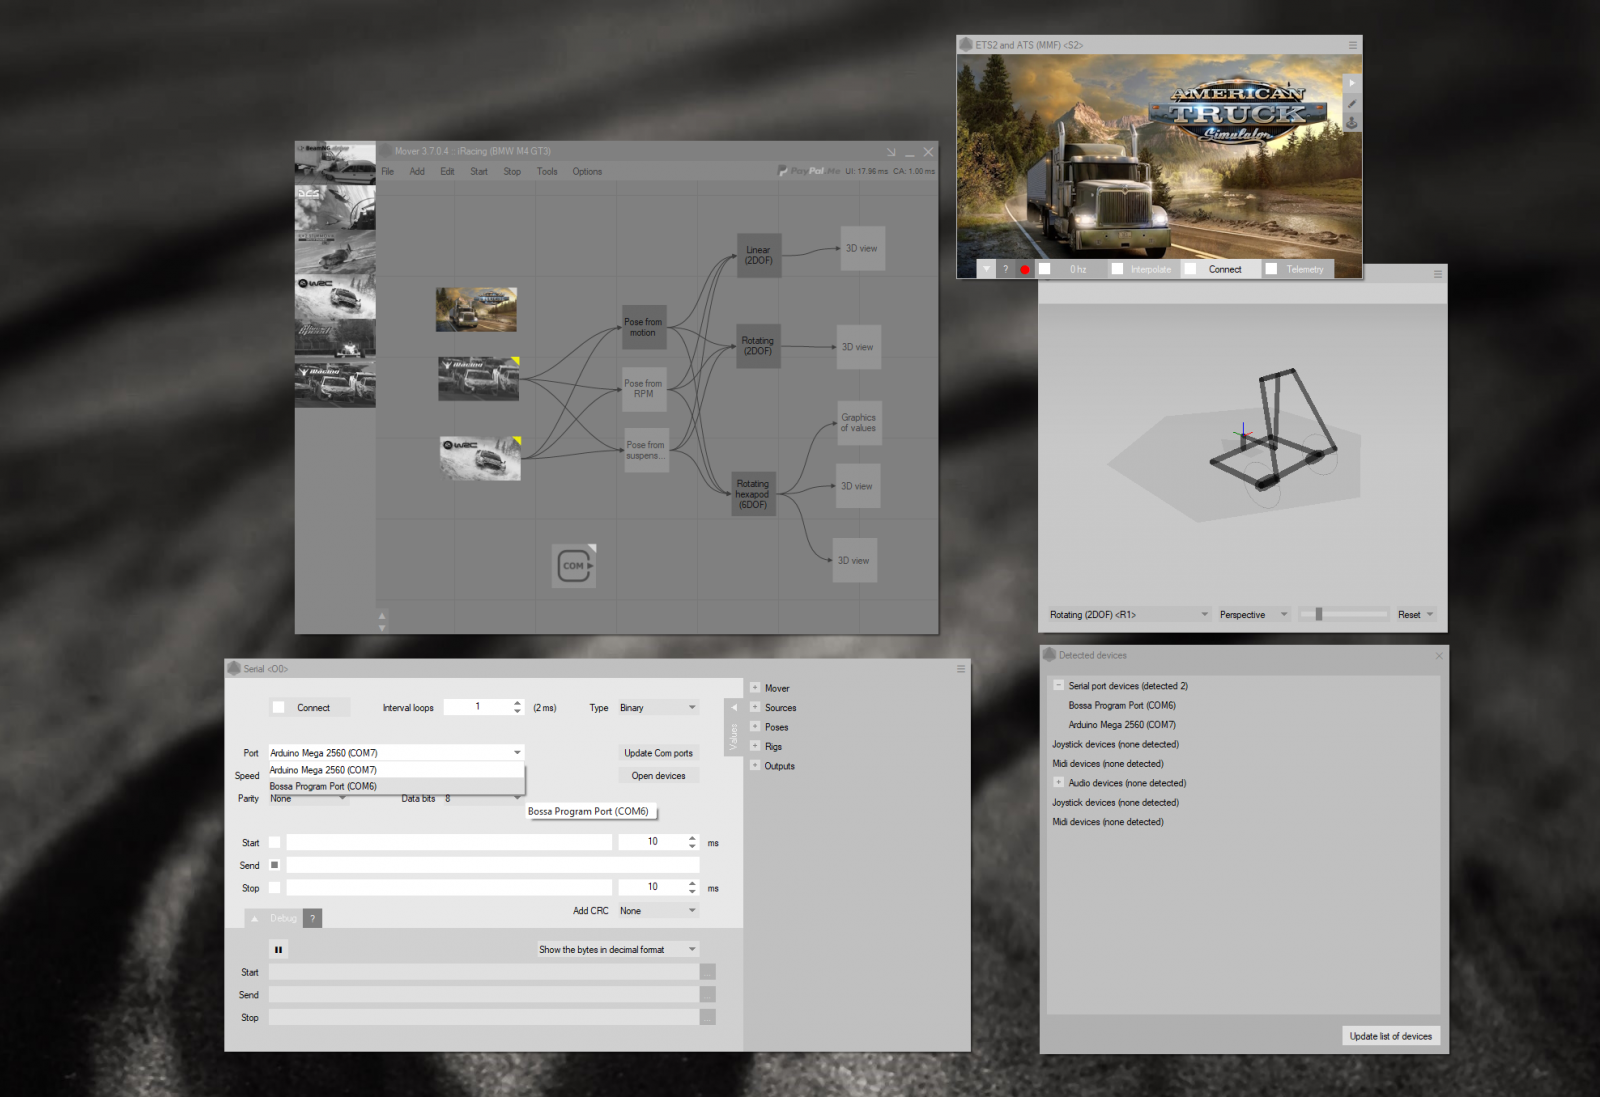Open the File menu in Mover
The image size is (1600, 1097).
[387, 172]
